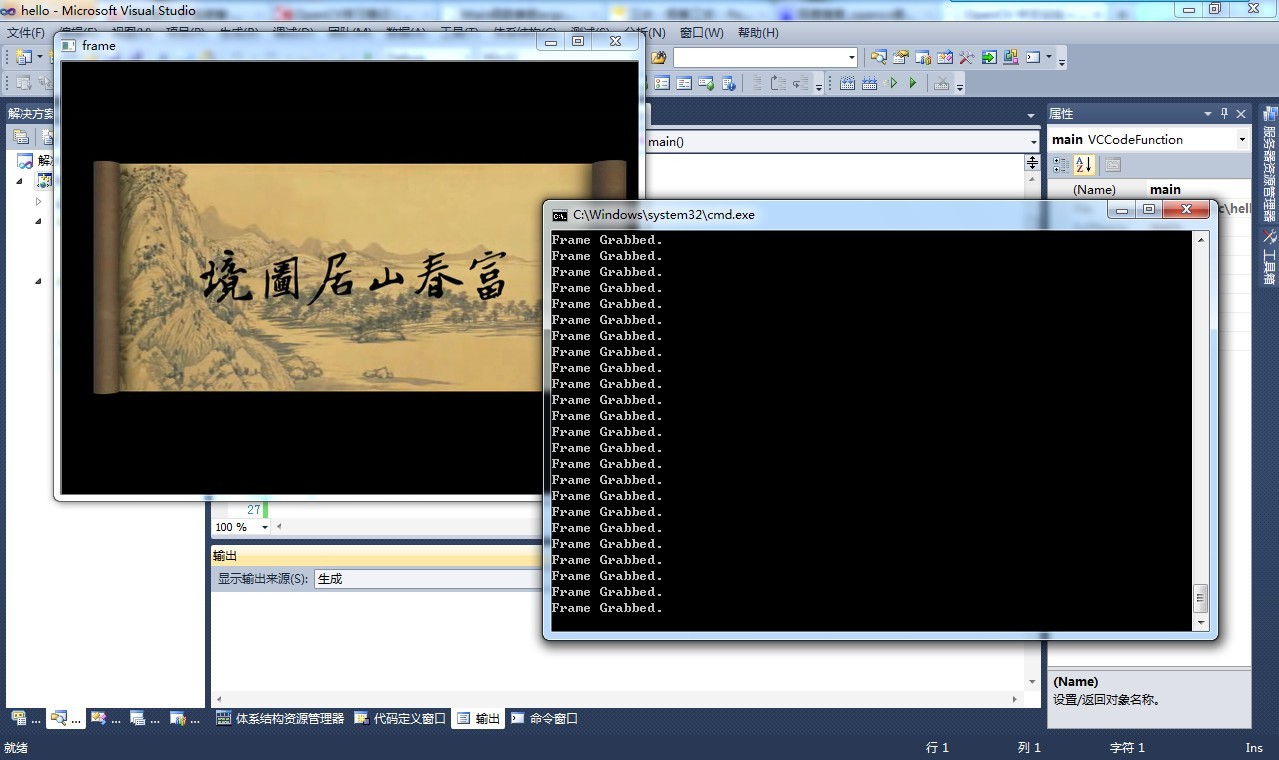Open the editor document list dropdown arrow
Image resolution: width=1279 pixels, height=760 pixels.
[1031, 115]
